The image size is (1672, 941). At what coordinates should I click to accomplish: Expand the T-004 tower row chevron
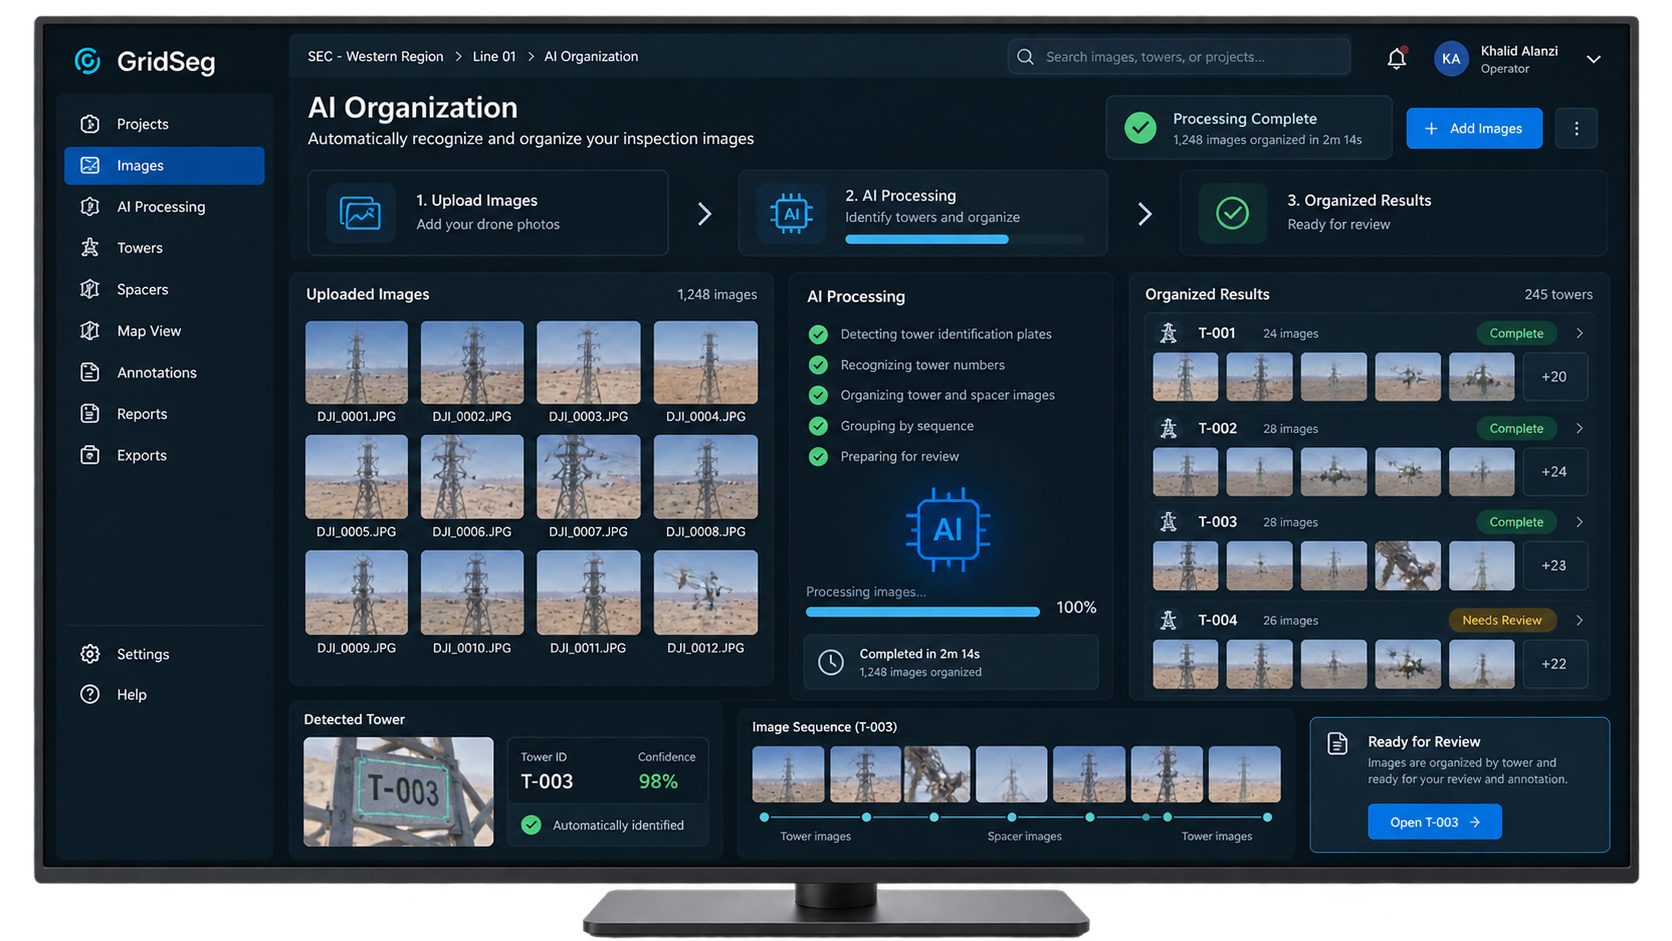(x=1579, y=620)
